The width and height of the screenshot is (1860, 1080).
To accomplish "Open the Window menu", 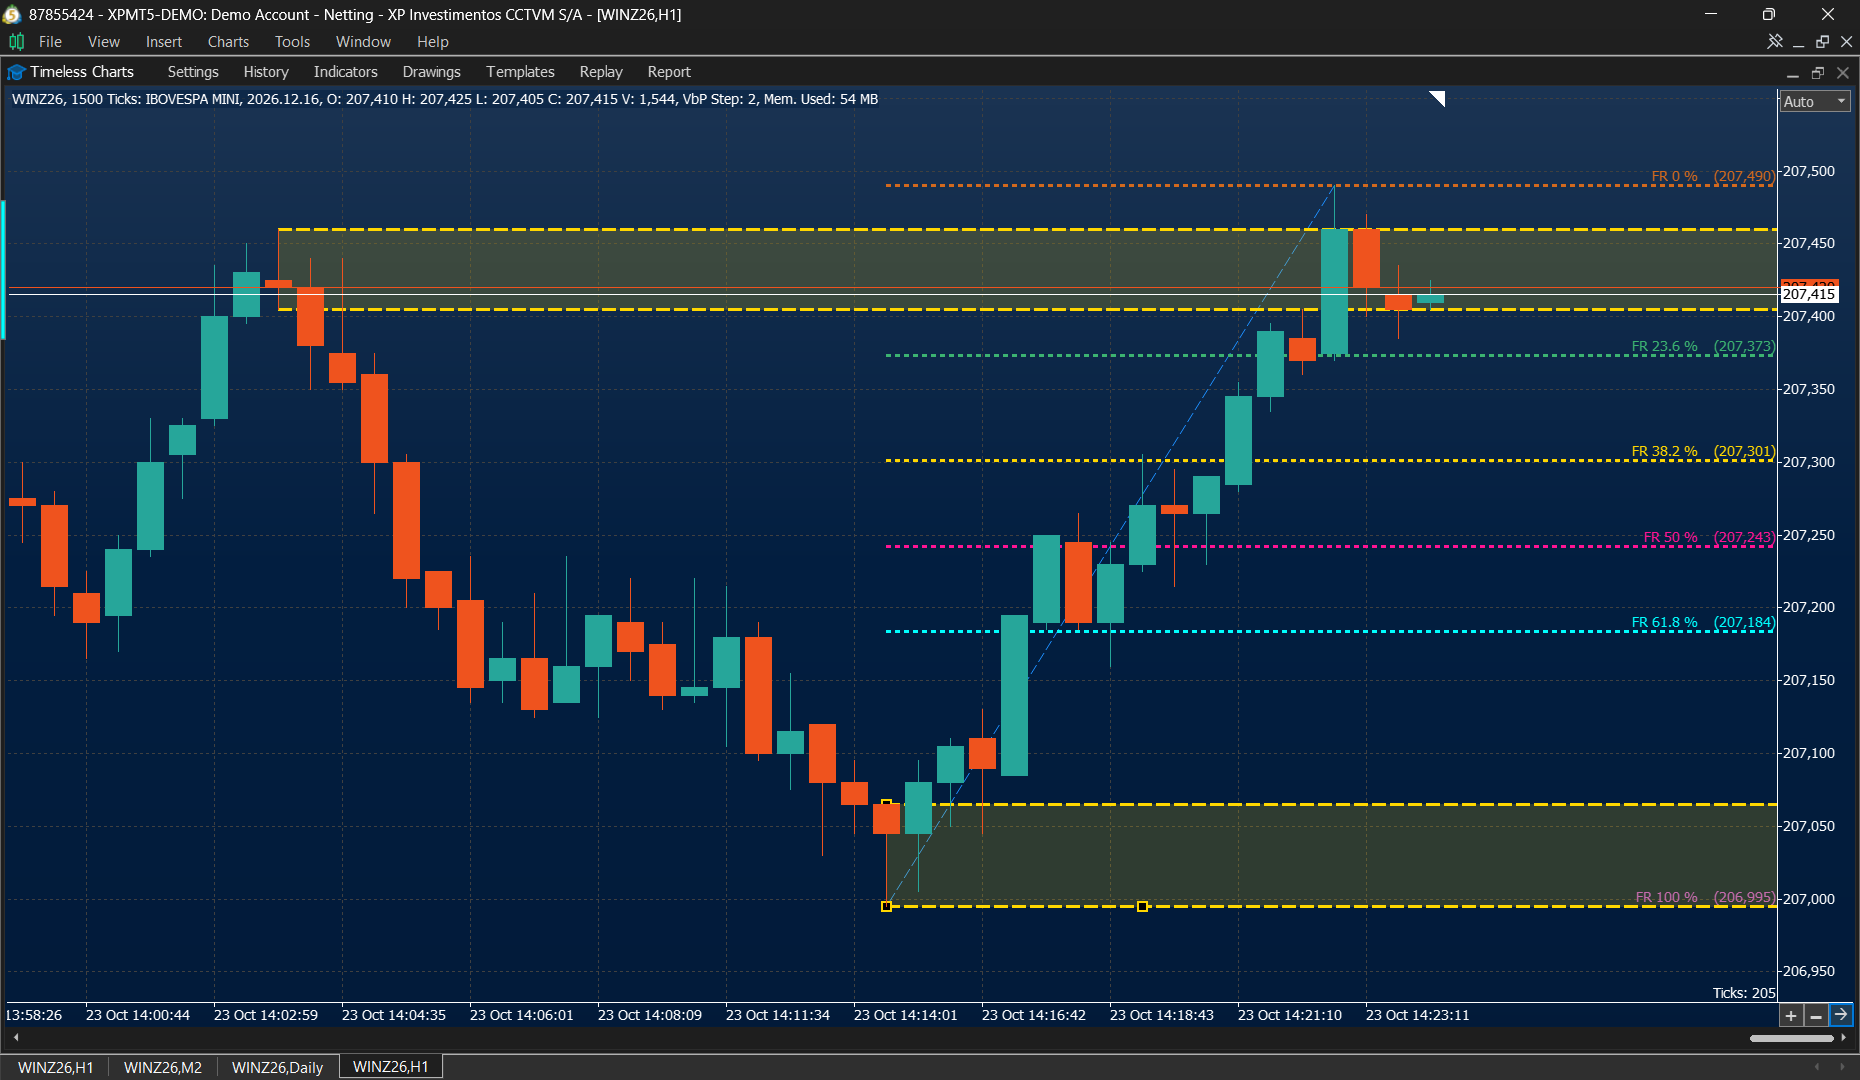I will click(x=363, y=41).
